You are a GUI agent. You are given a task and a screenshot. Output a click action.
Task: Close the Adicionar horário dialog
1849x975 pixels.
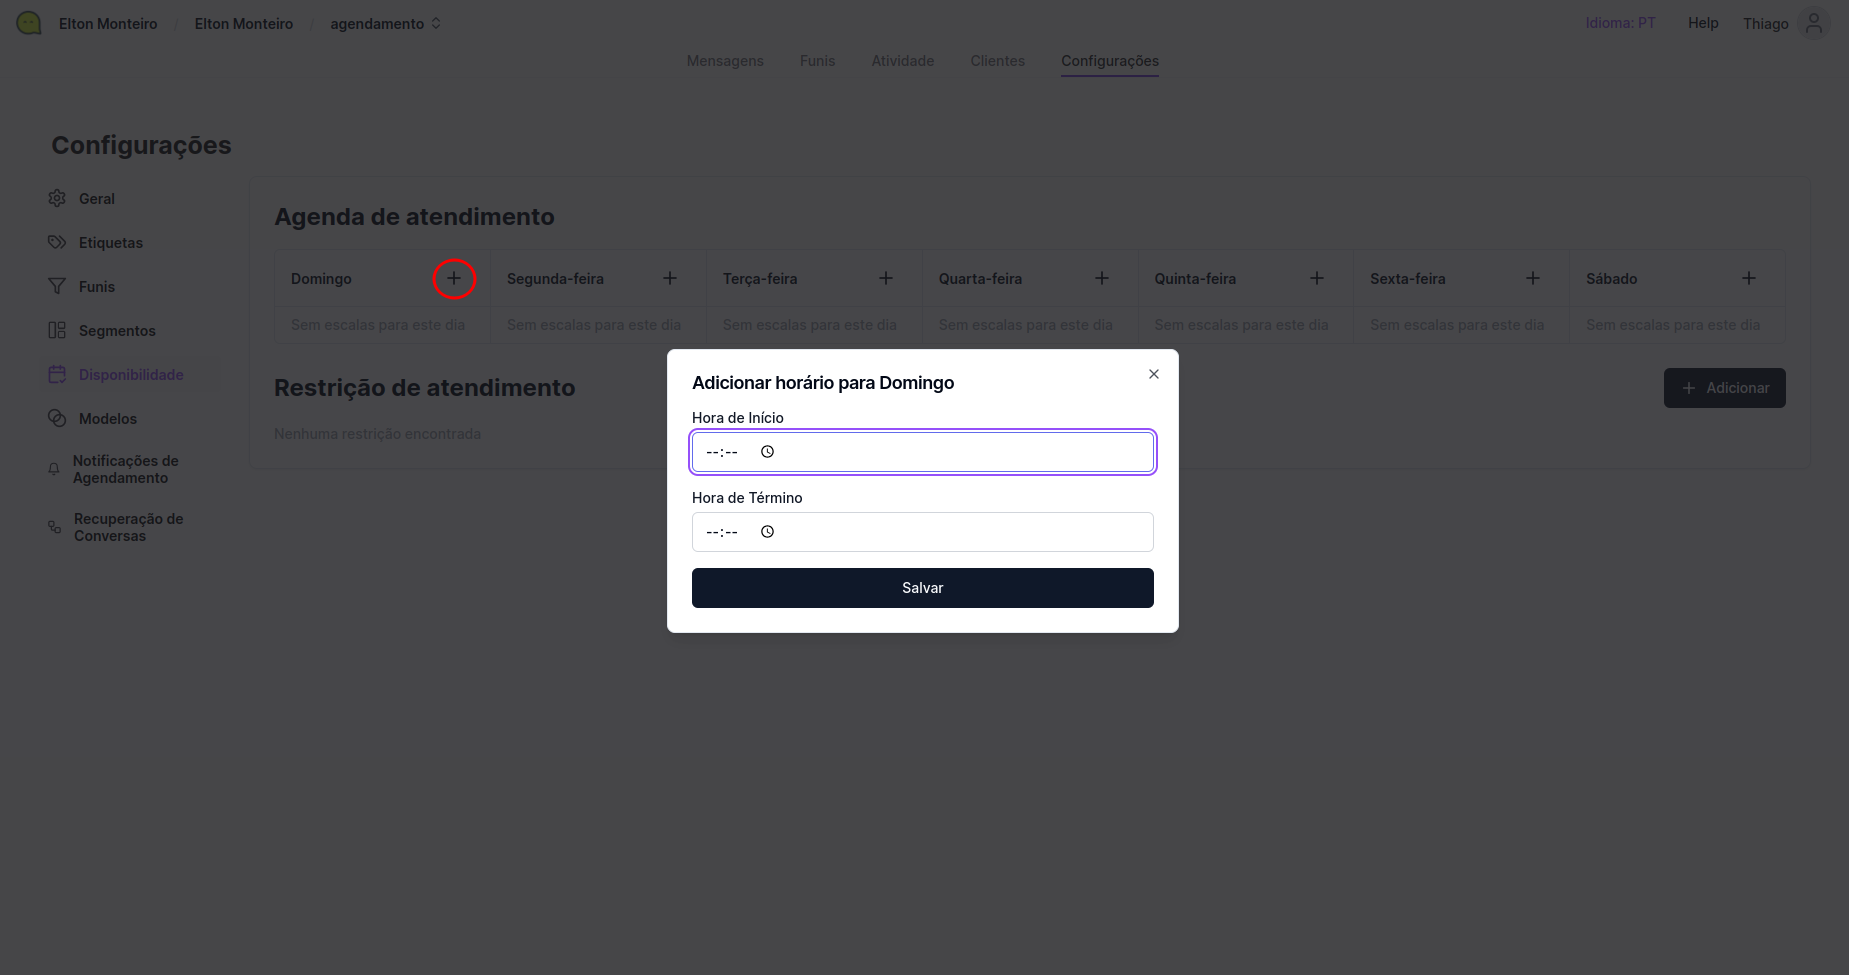pyautogui.click(x=1154, y=374)
